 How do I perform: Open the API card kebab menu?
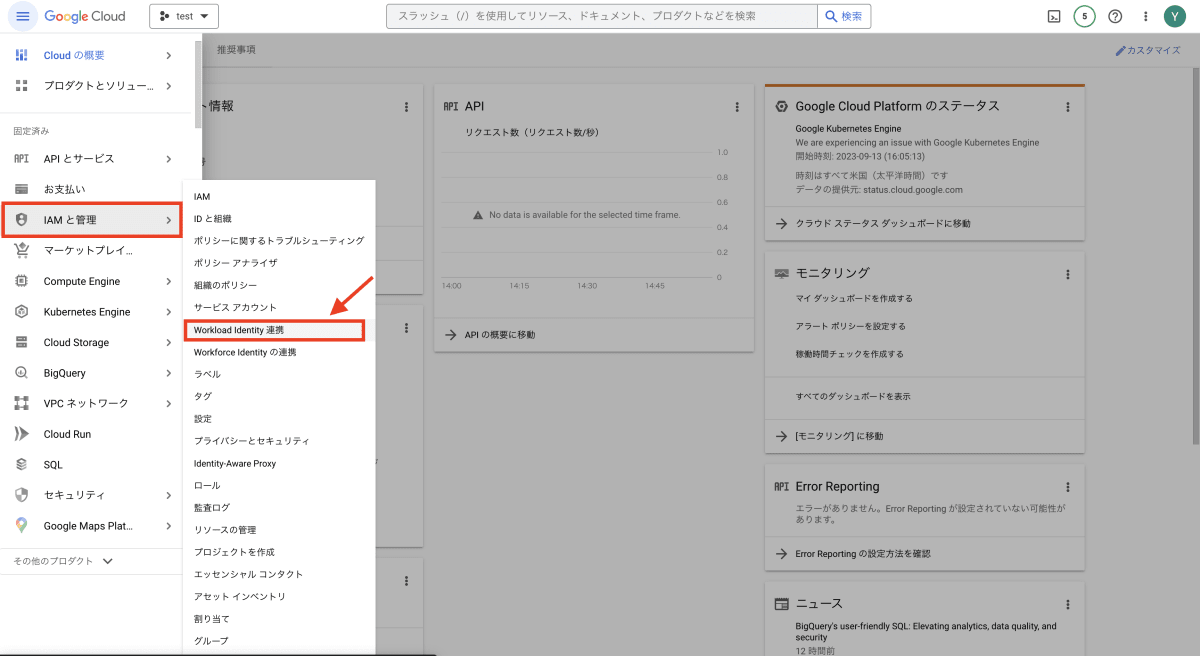(x=737, y=106)
